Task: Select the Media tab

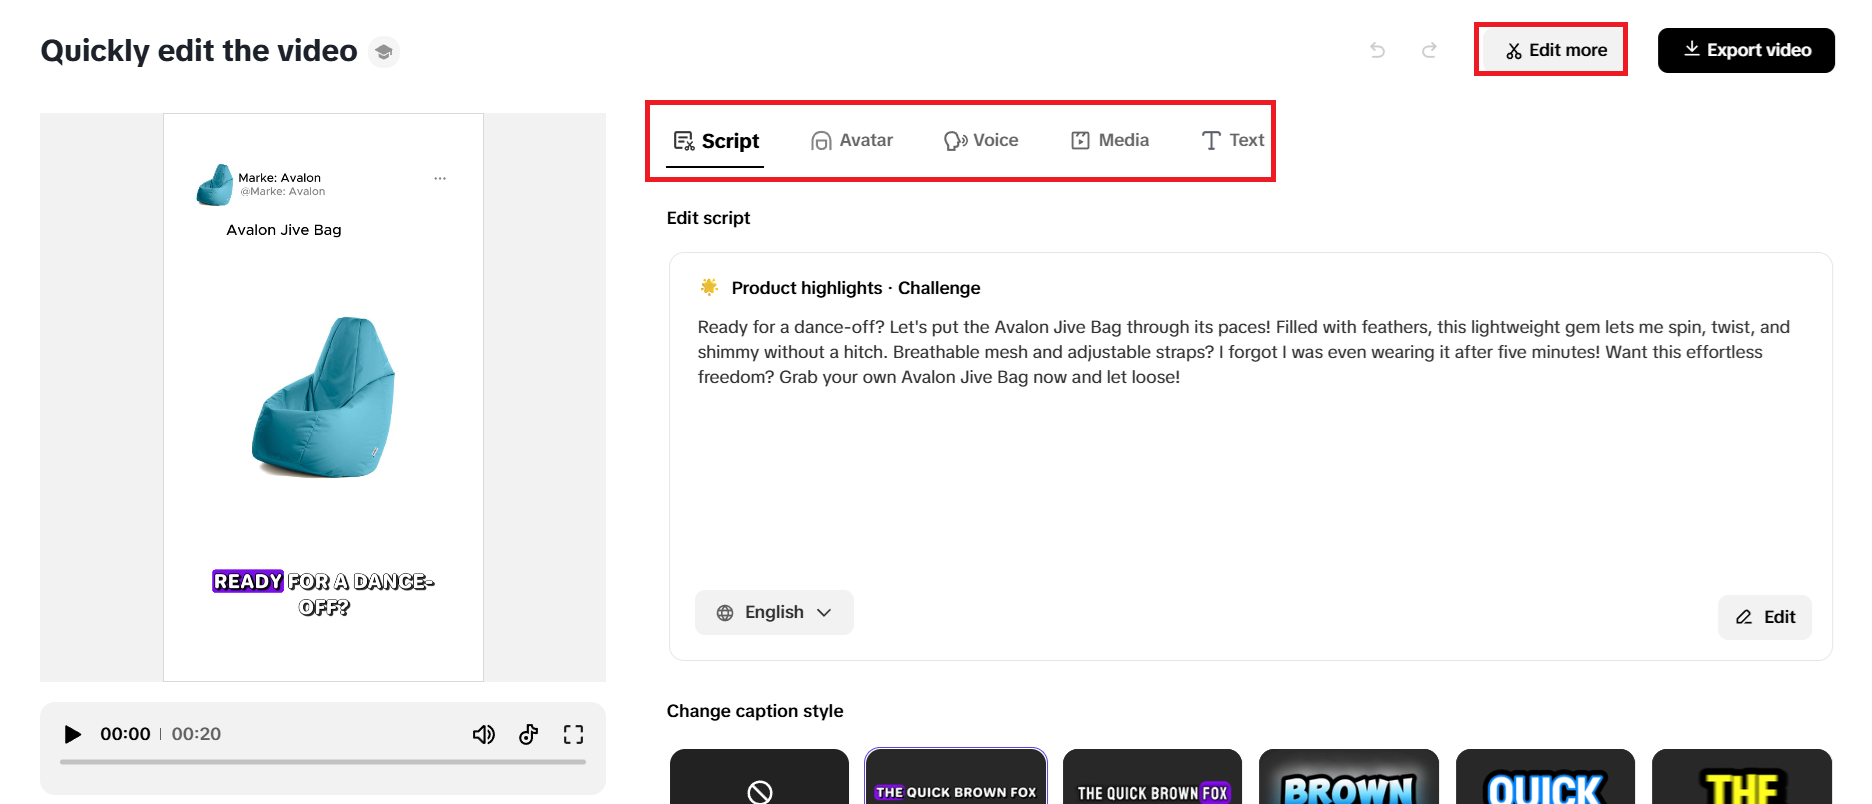Action: click(x=1110, y=141)
